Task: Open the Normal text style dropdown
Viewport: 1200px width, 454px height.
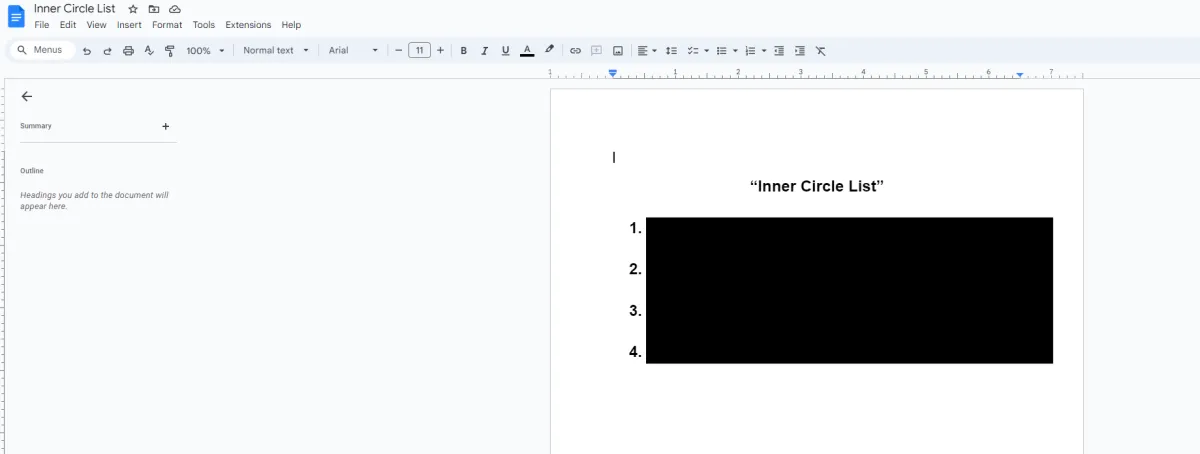Action: [x=275, y=50]
